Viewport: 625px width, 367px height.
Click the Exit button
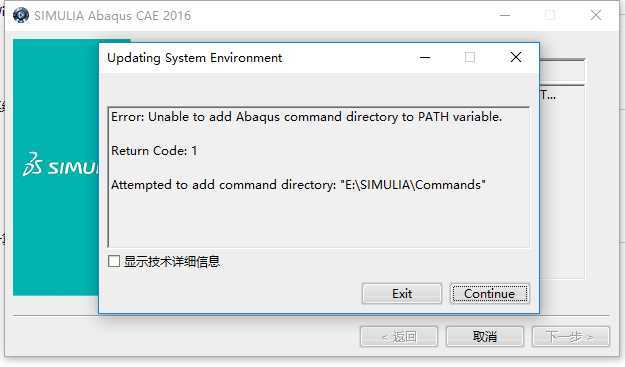(x=402, y=294)
